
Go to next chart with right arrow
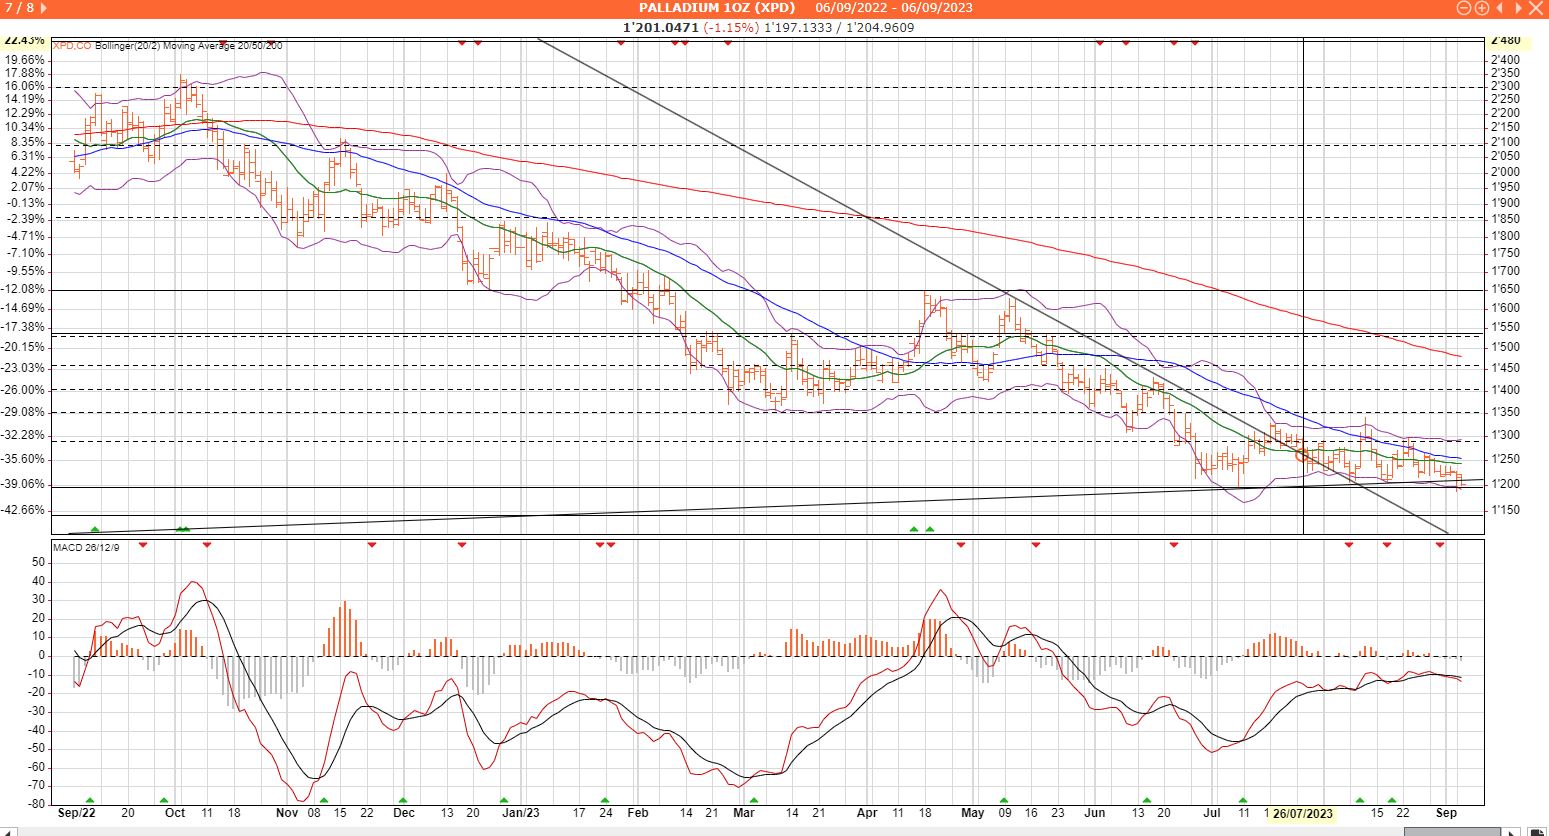point(1518,8)
